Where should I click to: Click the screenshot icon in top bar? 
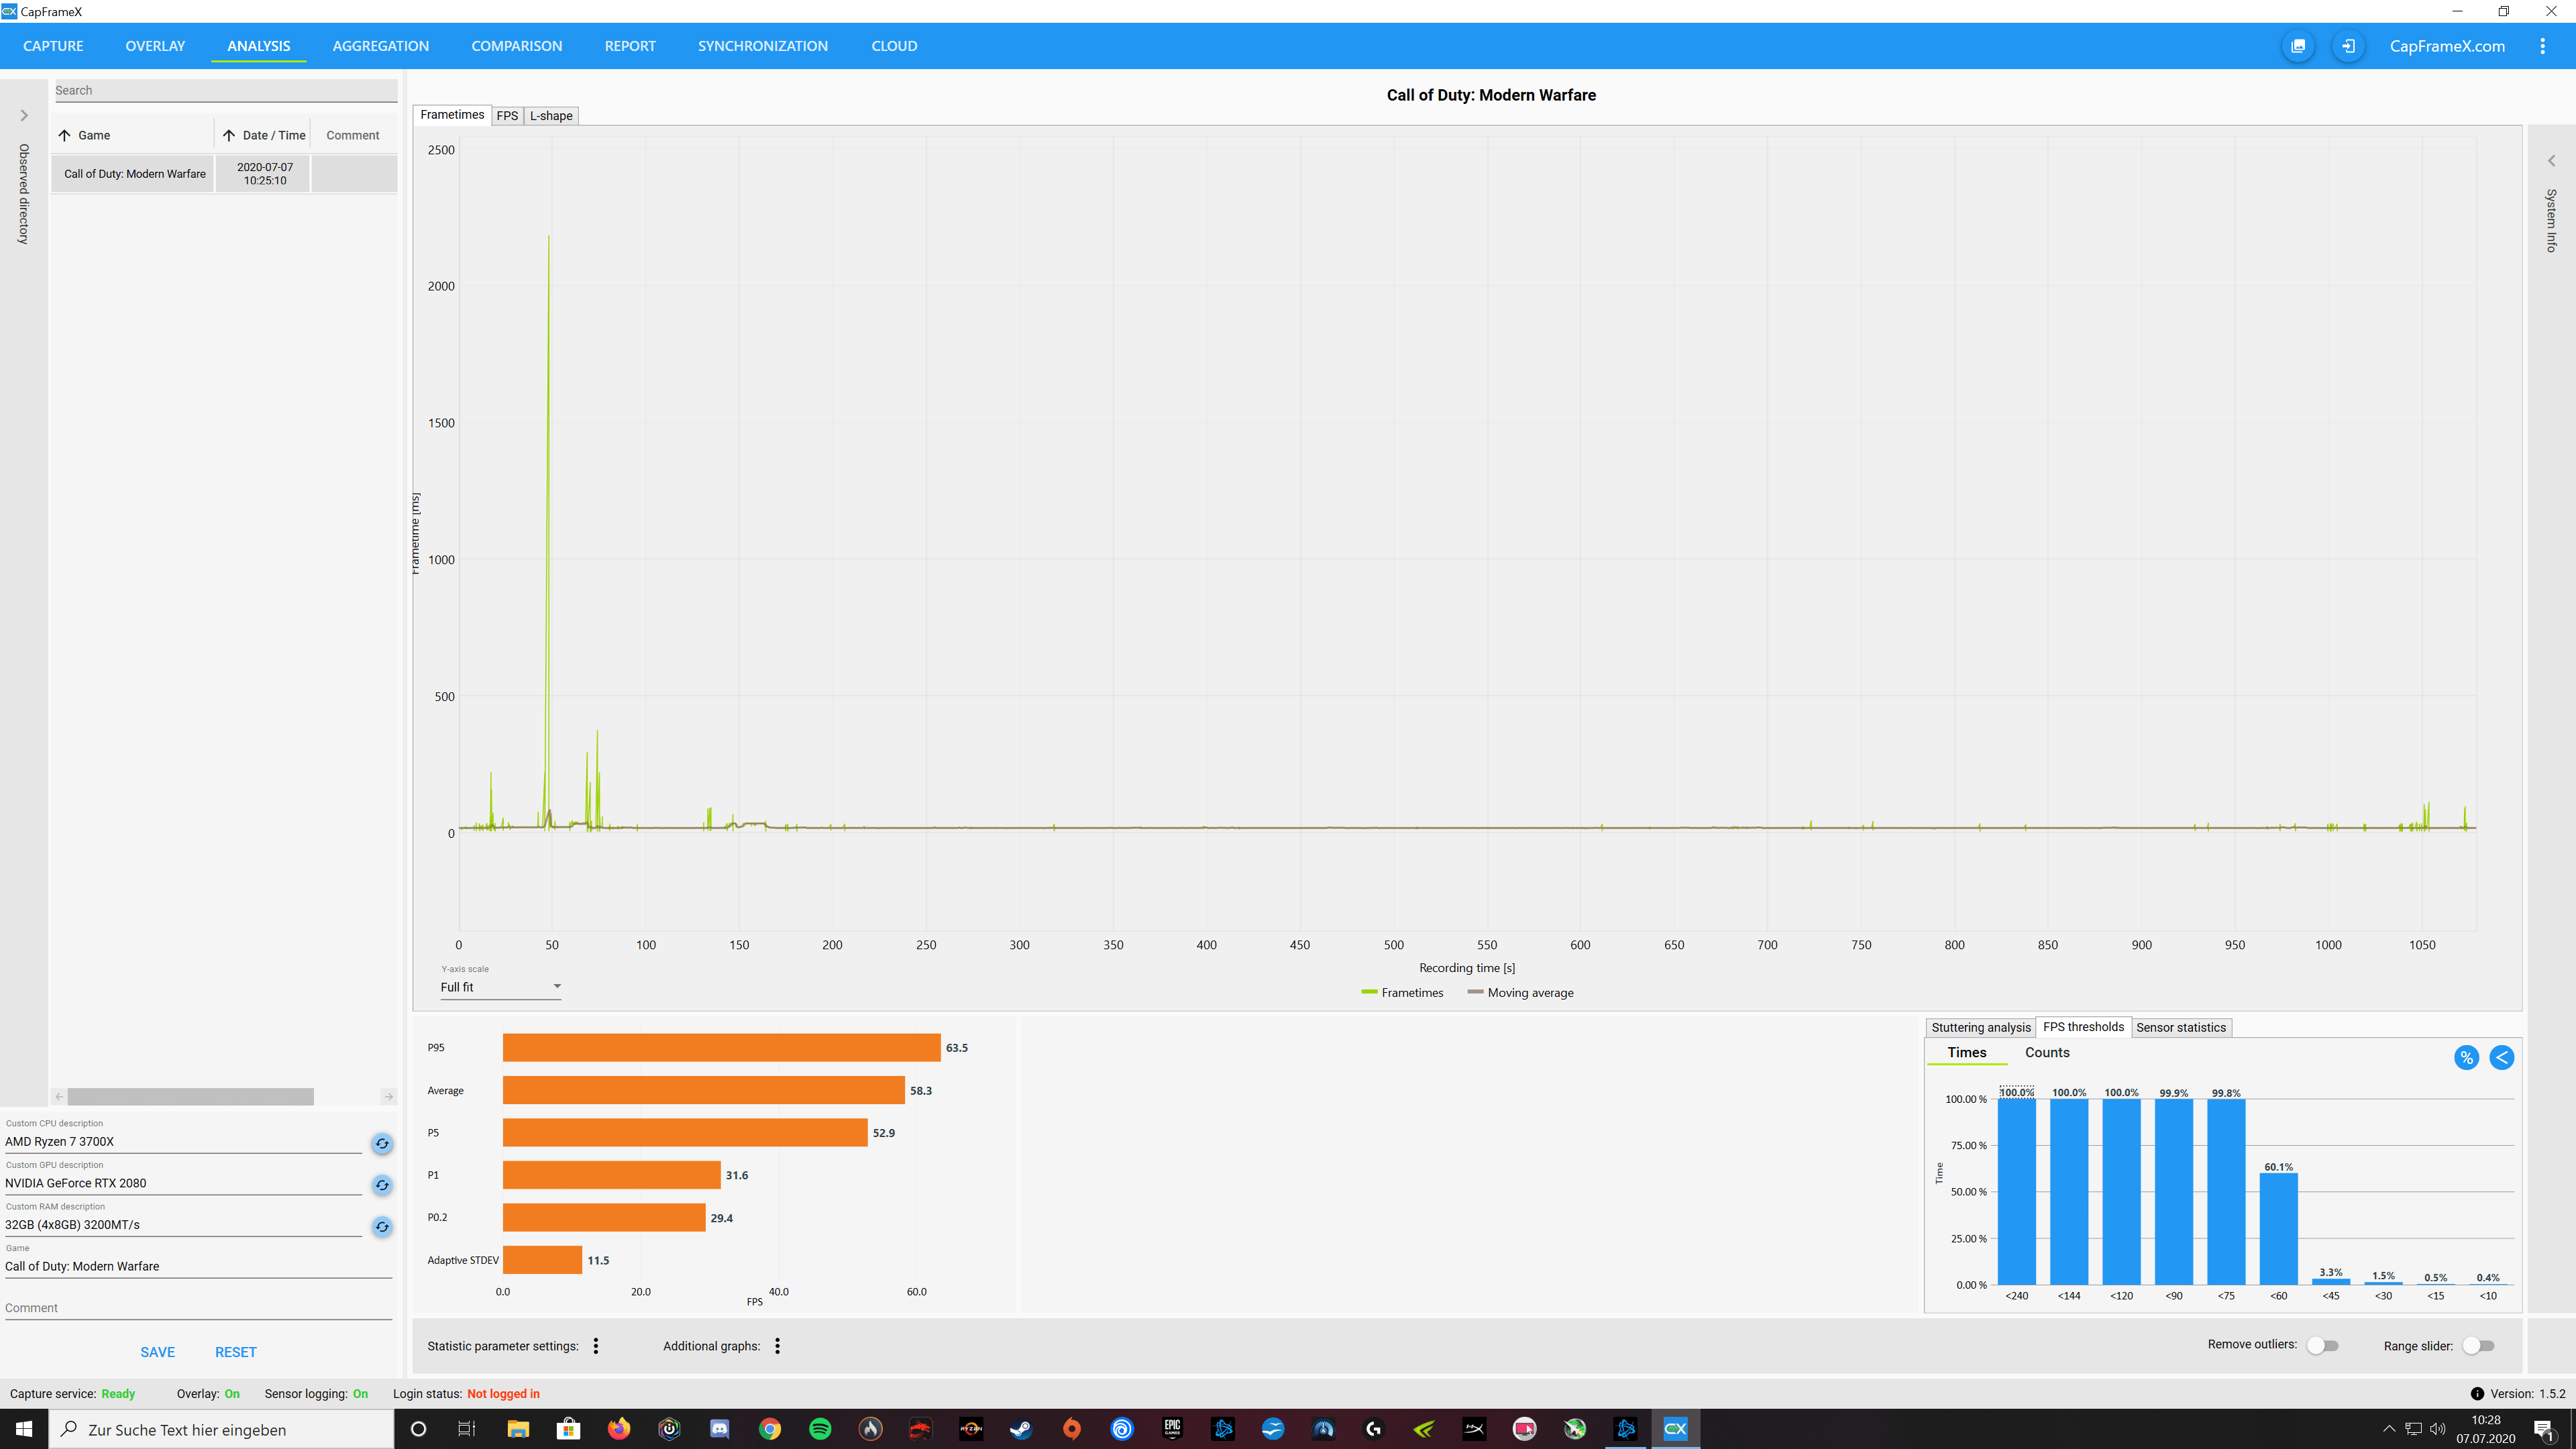[2298, 46]
